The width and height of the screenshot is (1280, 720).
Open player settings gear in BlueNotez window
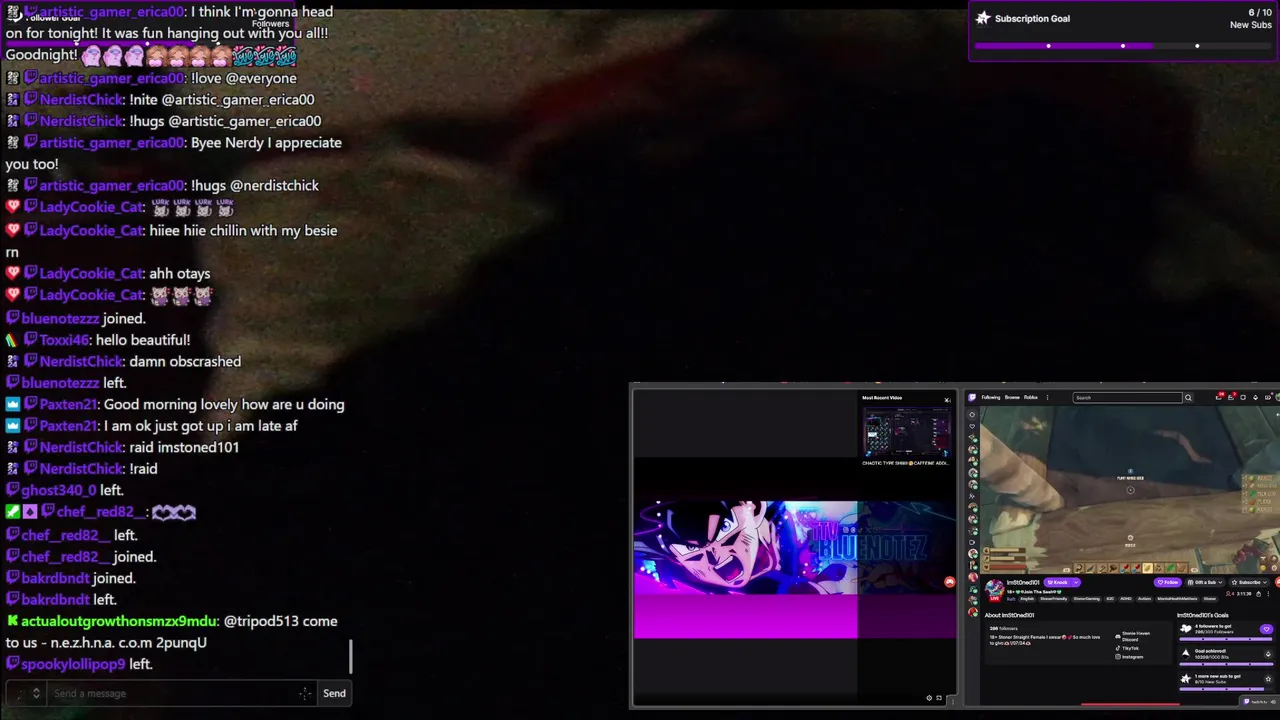tap(929, 698)
